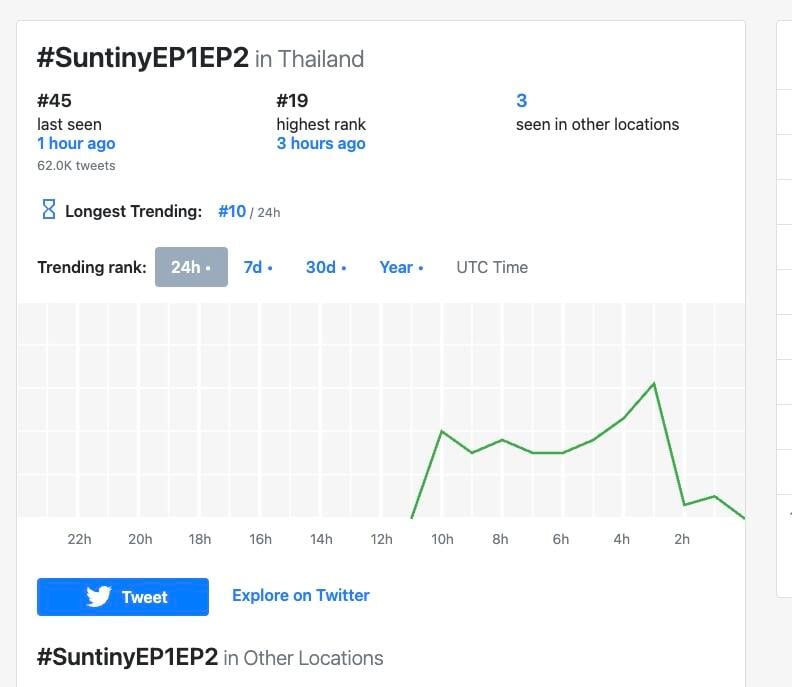792x687 pixels.
Task: Open the Explore on Twitter link
Action: (x=301, y=596)
